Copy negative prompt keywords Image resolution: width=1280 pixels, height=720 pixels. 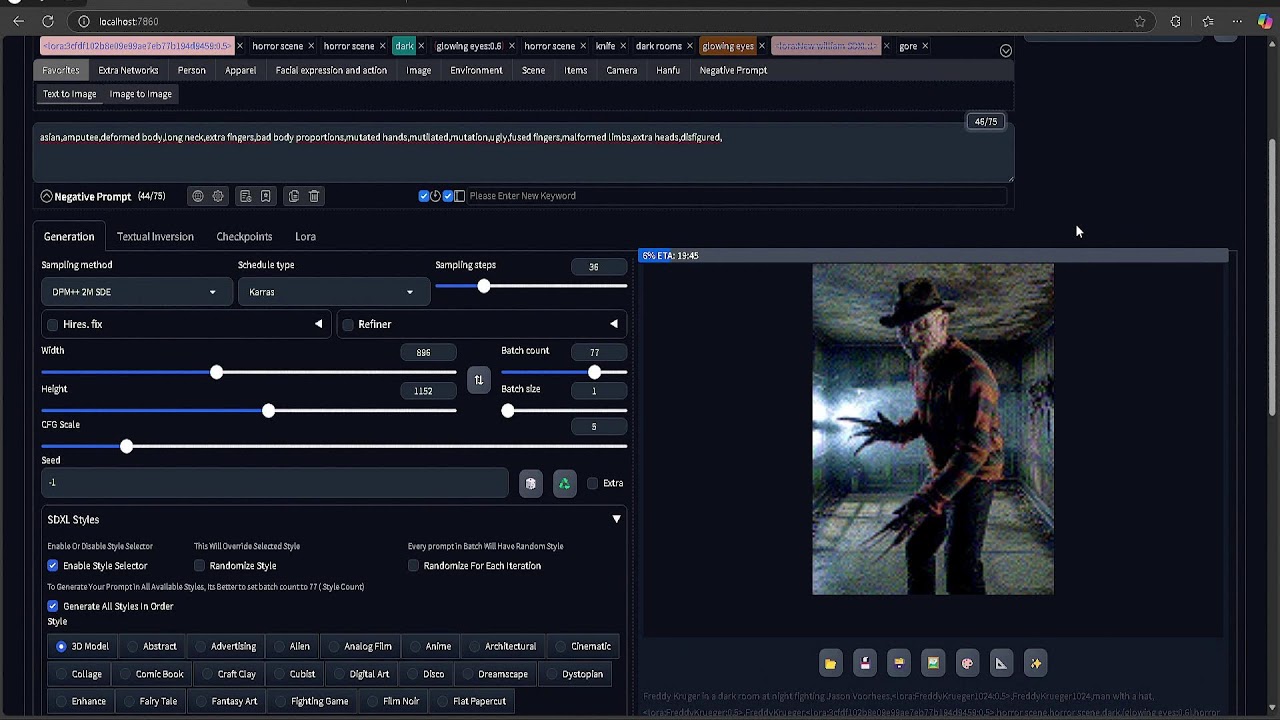point(294,196)
